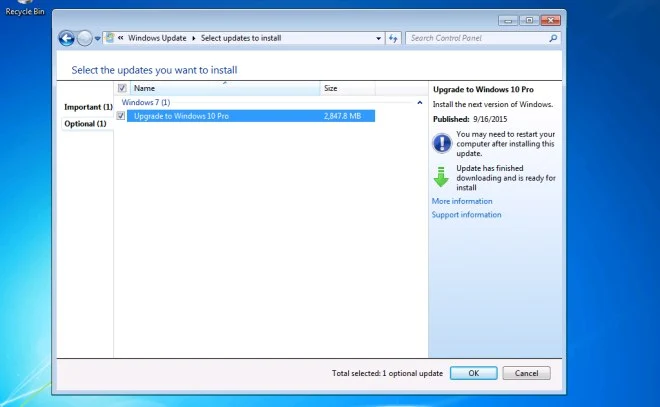The width and height of the screenshot is (660, 407).
Task: Select the Upgrade to Windows 10 Pro row
Action: pos(251,116)
